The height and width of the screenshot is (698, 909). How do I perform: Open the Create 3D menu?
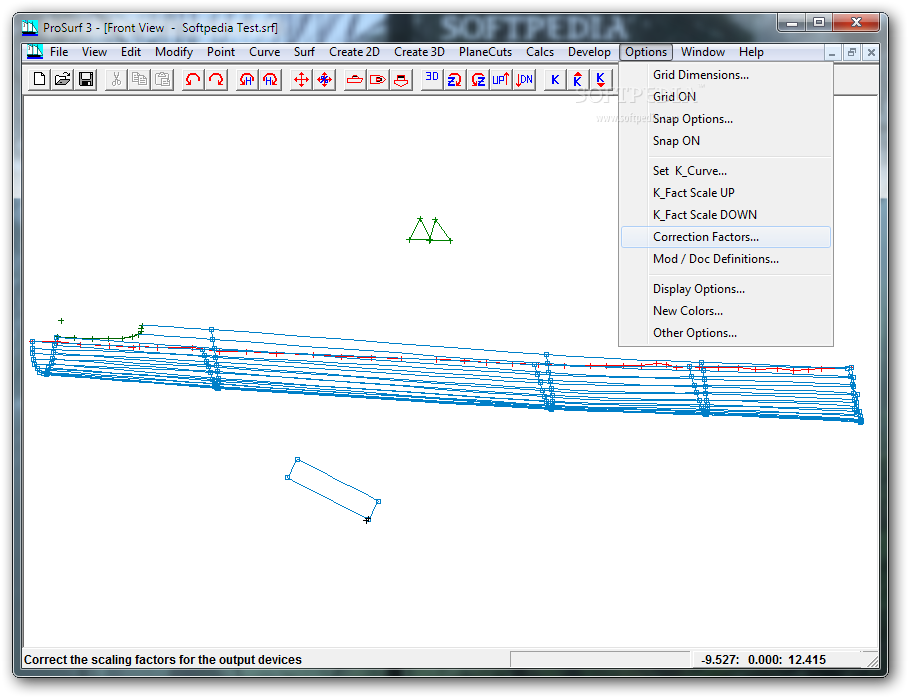point(419,52)
